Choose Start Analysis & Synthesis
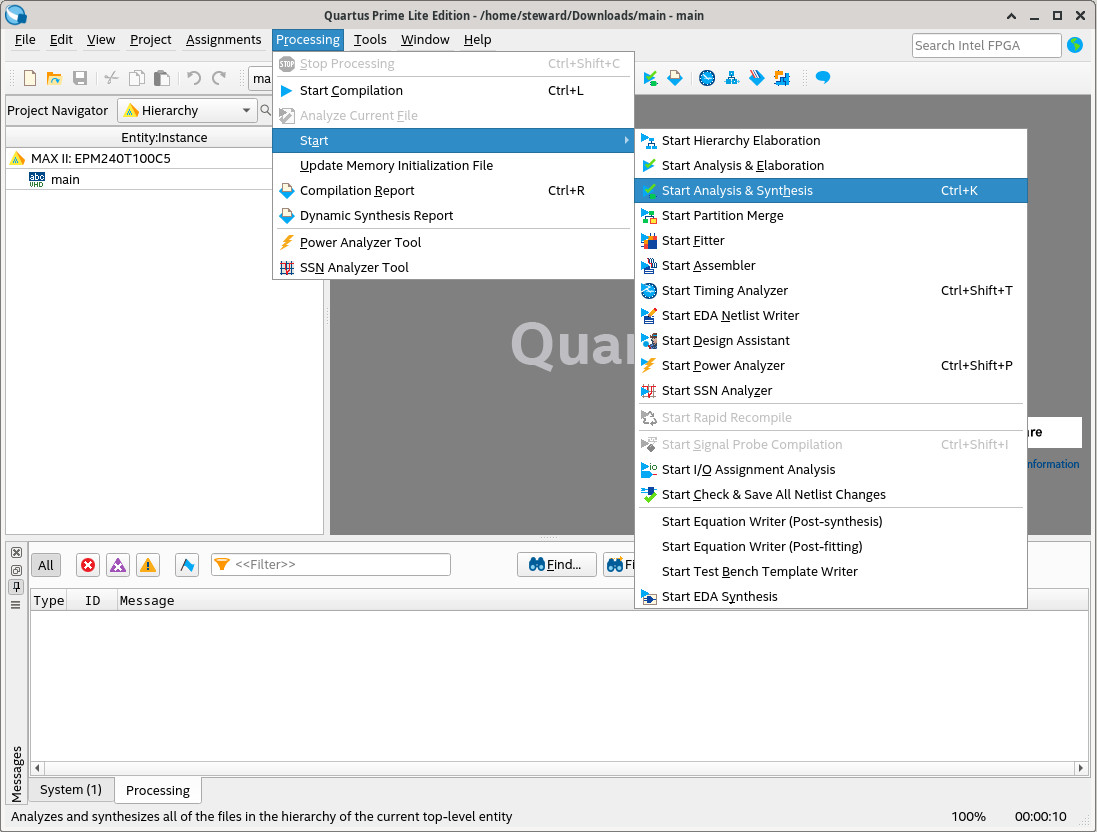This screenshot has height=832, width=1097. 830,190
